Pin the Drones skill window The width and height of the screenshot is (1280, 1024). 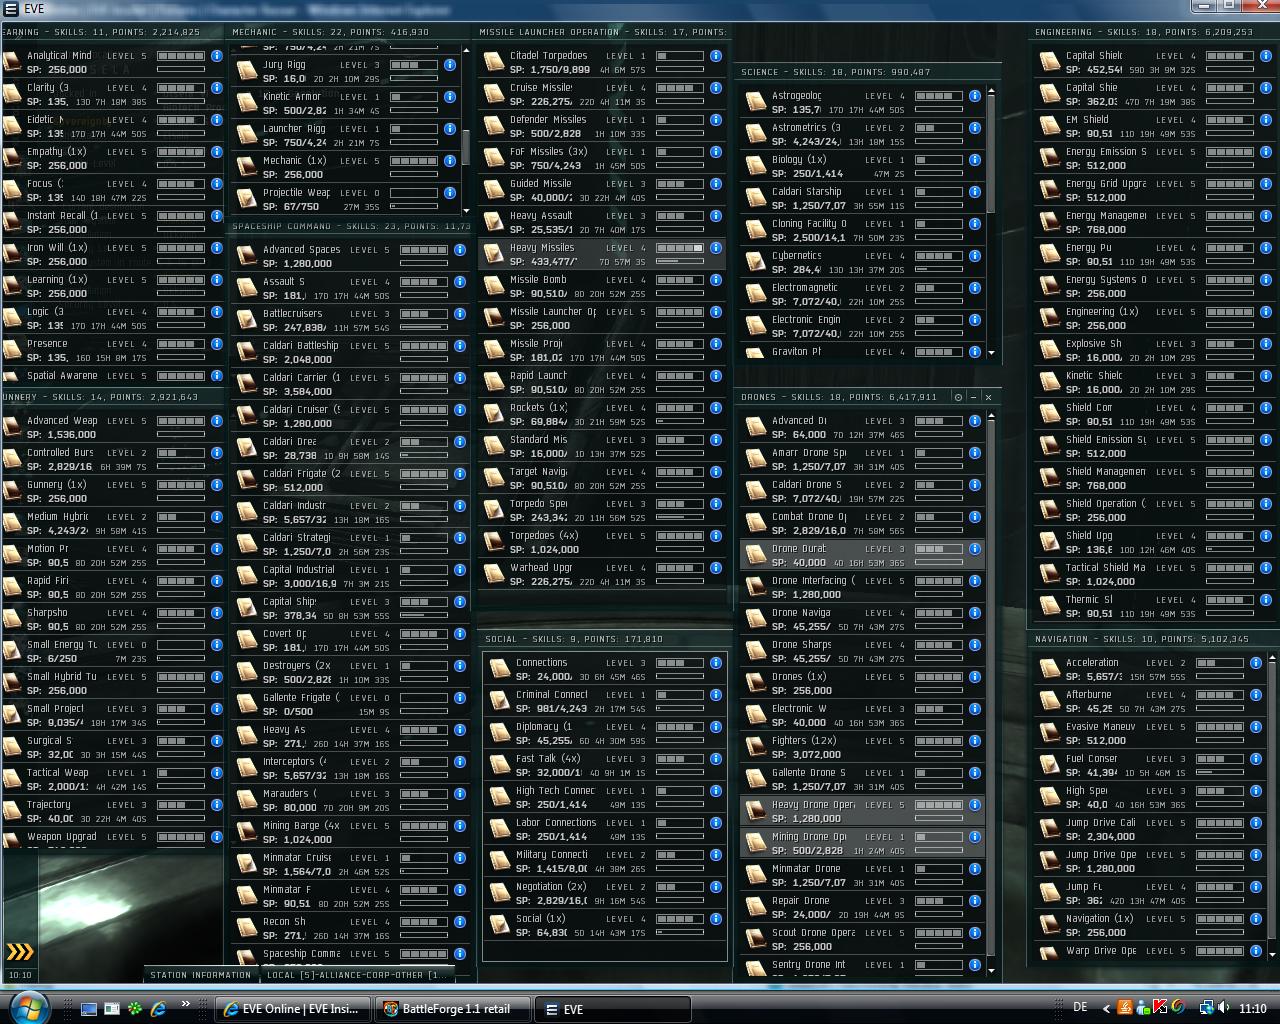pyautogui.click(x=958, y=397)
